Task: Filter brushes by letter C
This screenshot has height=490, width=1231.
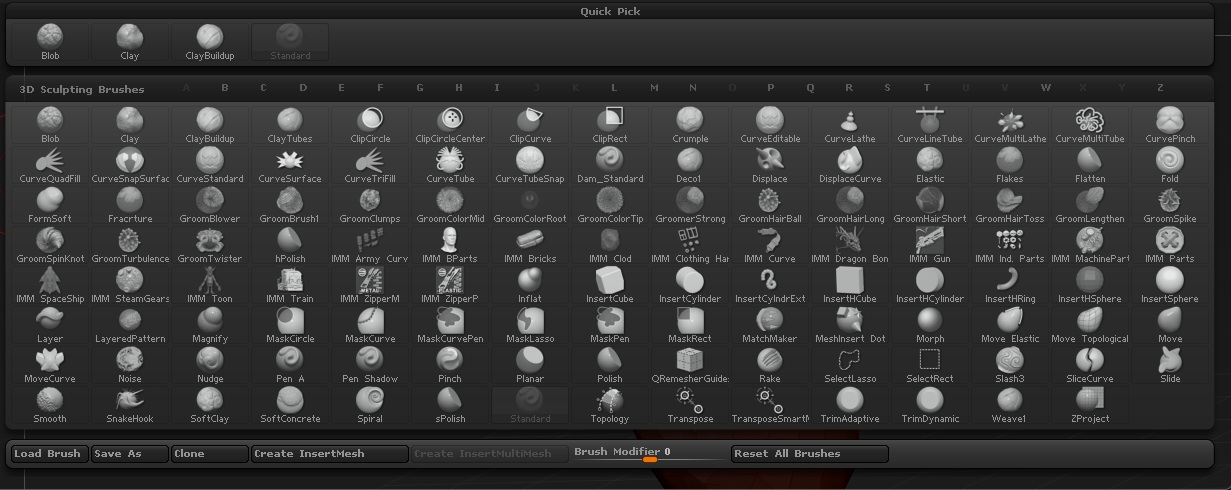Action: (x=264, y=89)
